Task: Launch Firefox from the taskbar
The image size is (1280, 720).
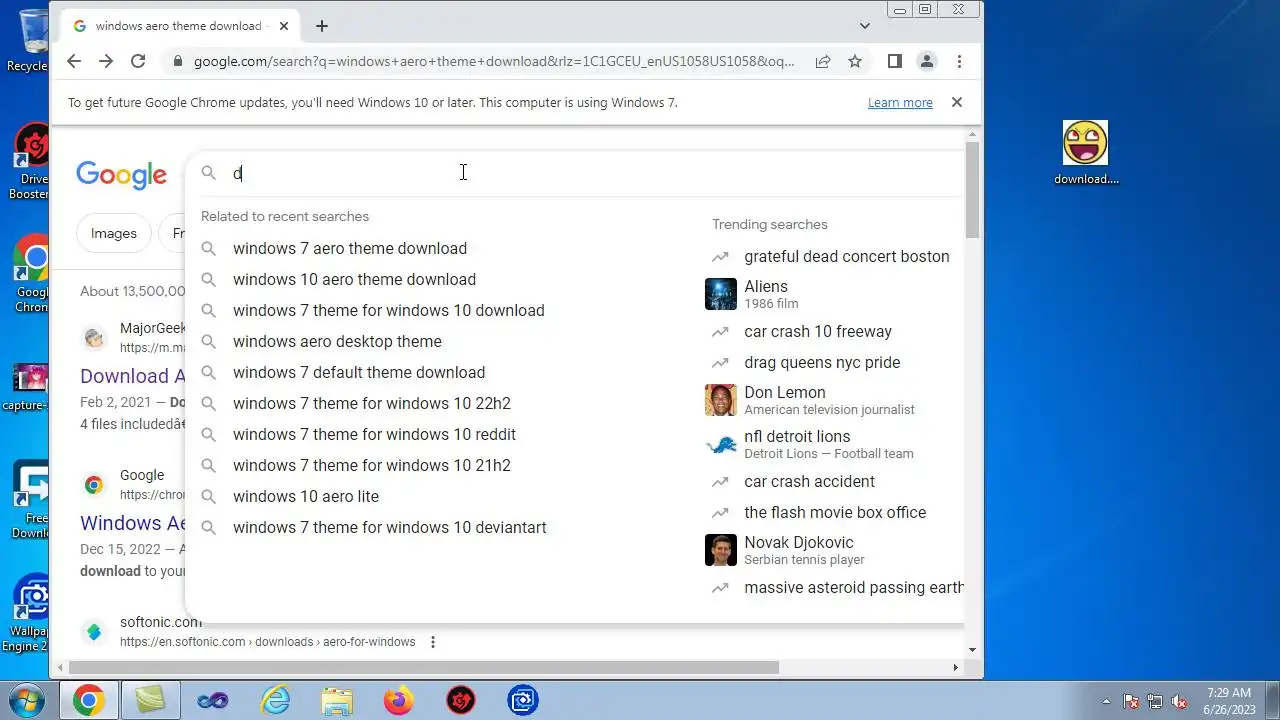Action: tap(398, 700)
